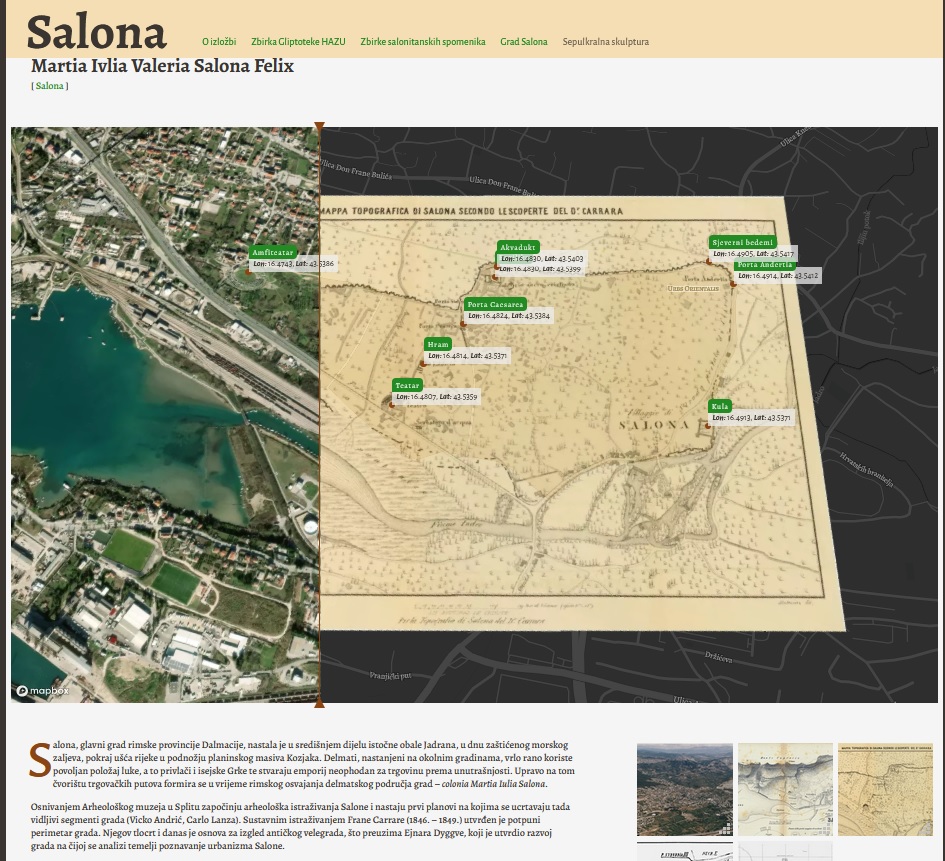Select the Porta Caesarea map label
Image resolution: width=945 pixels, height=861 pixels.
point(495,304)
